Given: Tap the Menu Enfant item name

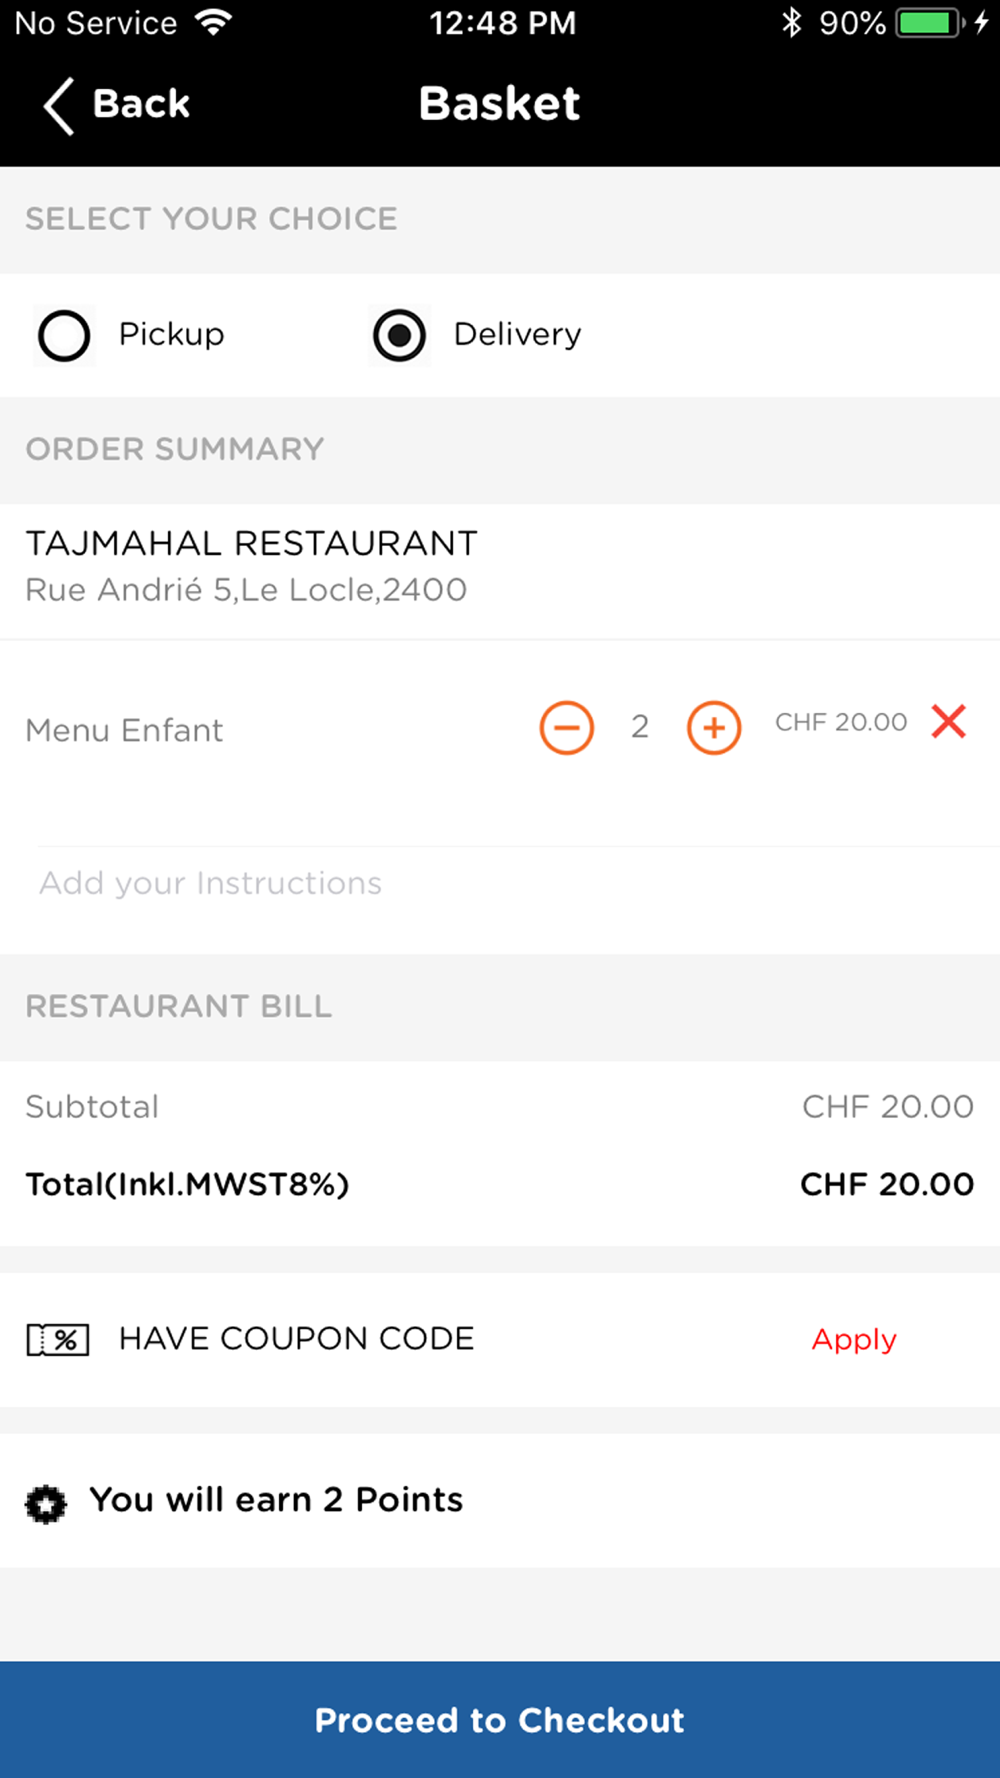Looking at the screenshot, I should tap(124, 730).
